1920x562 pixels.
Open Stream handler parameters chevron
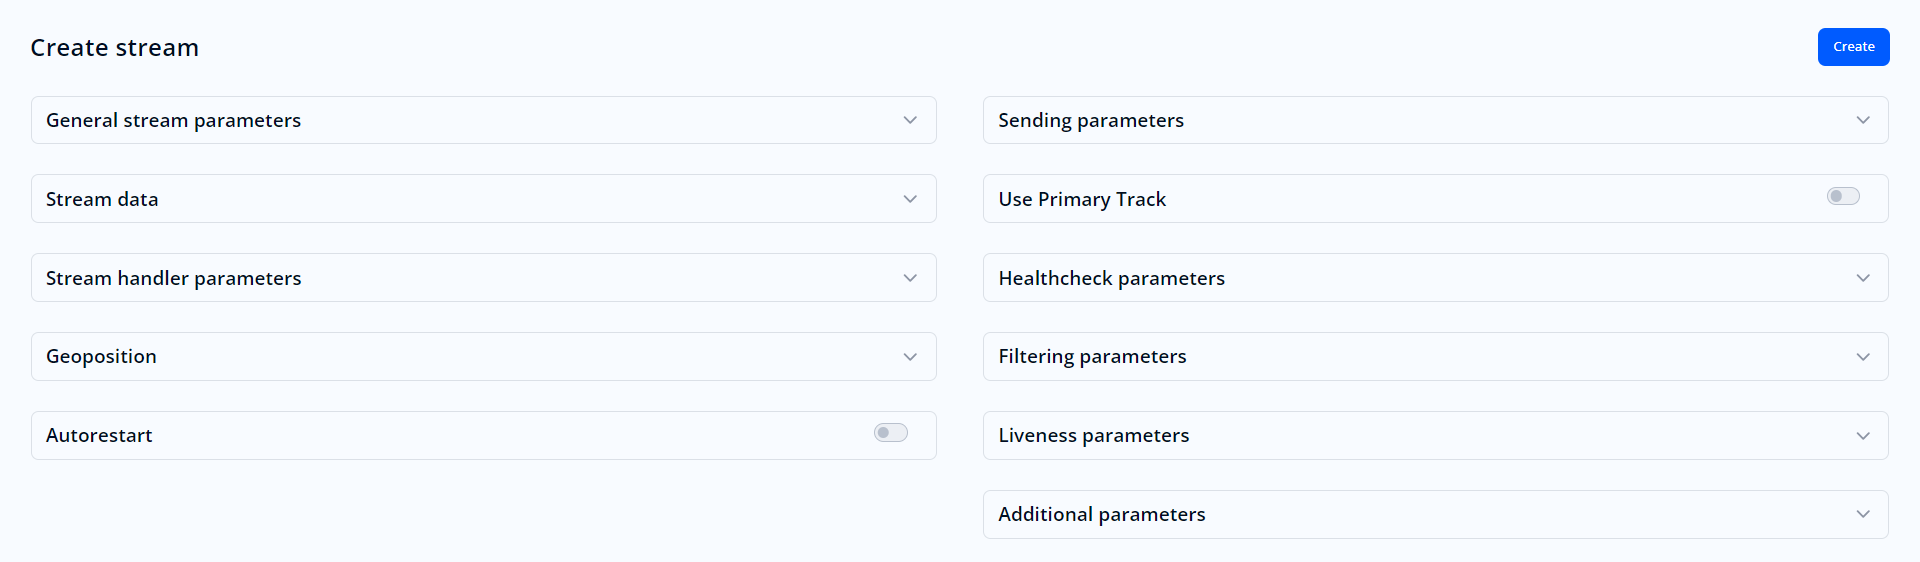click(x=910, y=278)
